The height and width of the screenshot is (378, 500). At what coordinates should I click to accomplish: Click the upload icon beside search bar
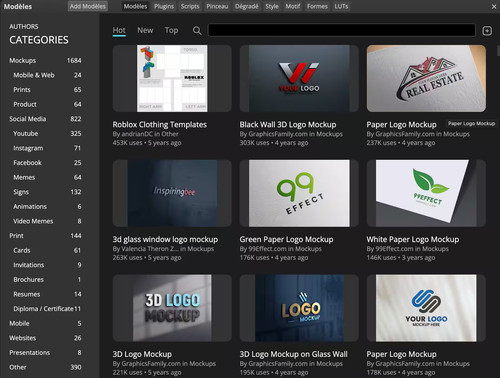[487, 31]
